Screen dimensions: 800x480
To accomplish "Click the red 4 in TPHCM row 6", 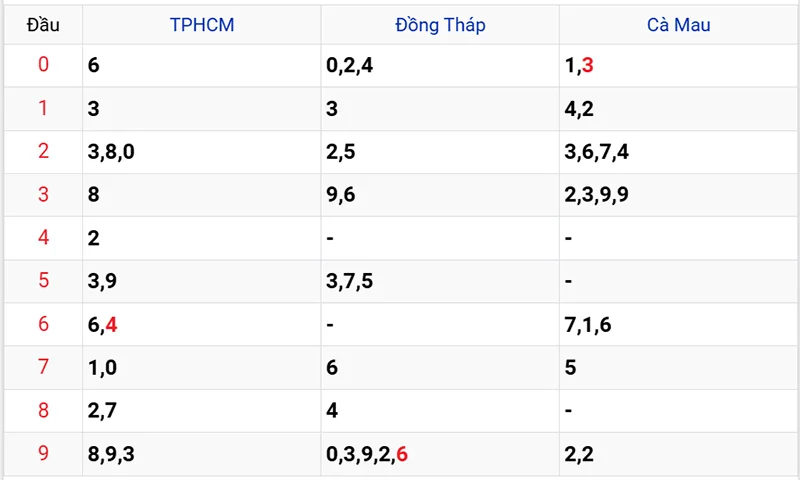I will pyautogui.click(x=111, y=324).
